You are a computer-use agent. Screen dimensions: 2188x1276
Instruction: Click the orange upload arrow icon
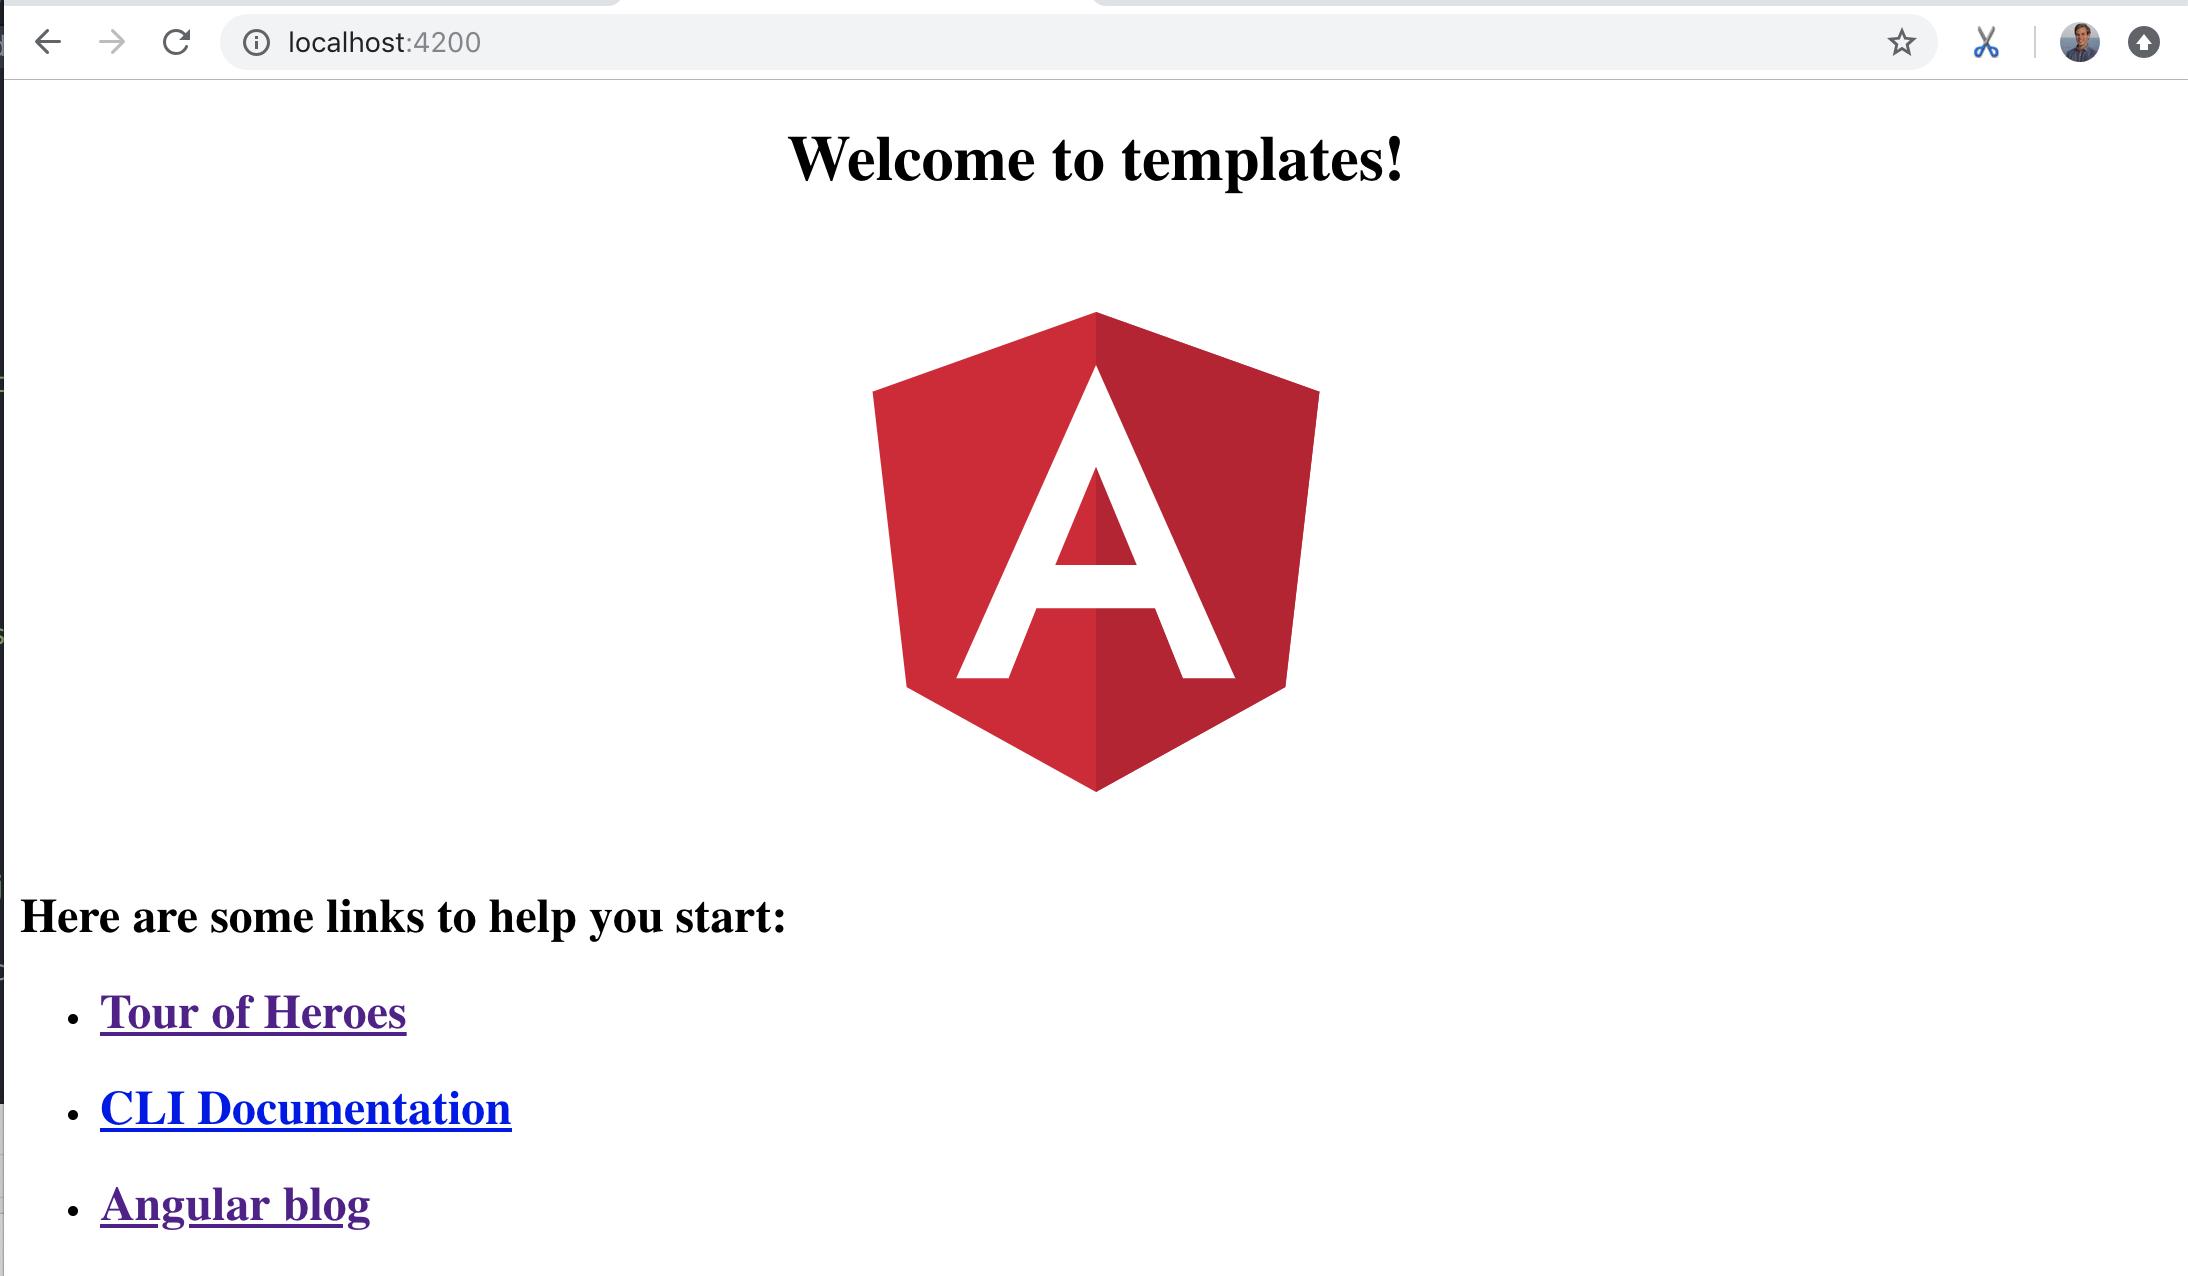(x=2143, y=42)
